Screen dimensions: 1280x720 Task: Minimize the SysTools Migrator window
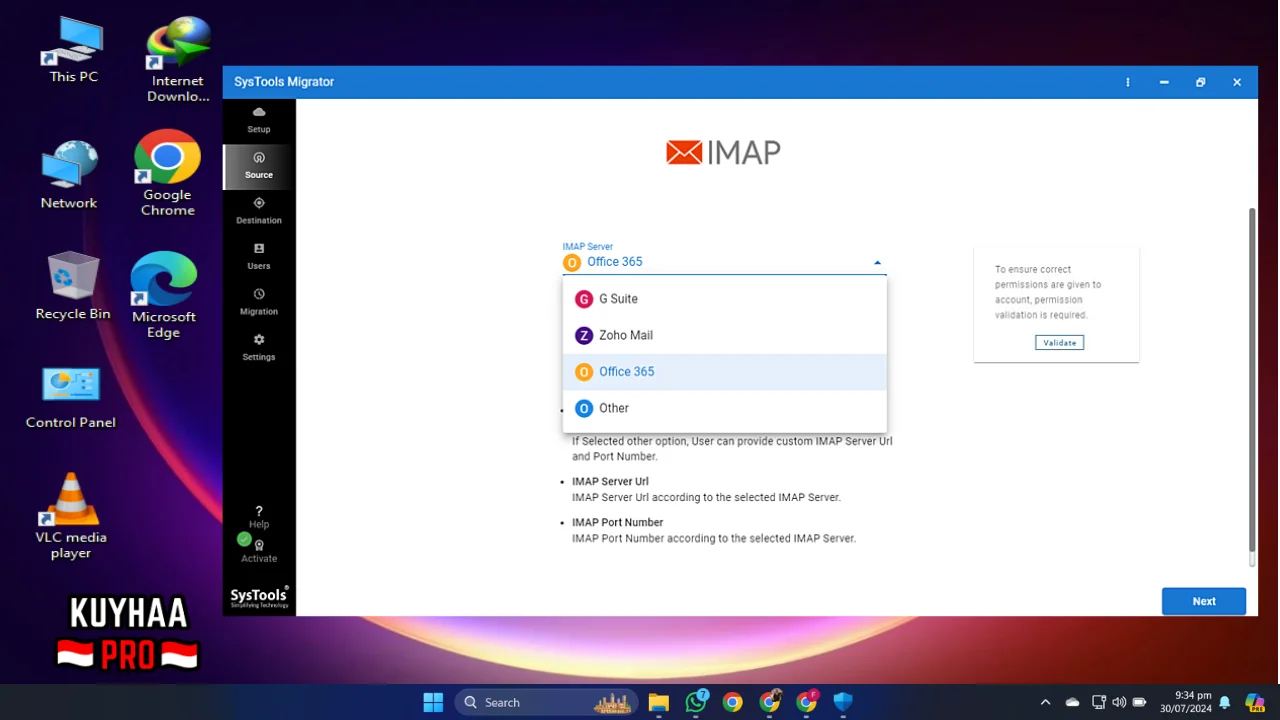point(1164,82)
